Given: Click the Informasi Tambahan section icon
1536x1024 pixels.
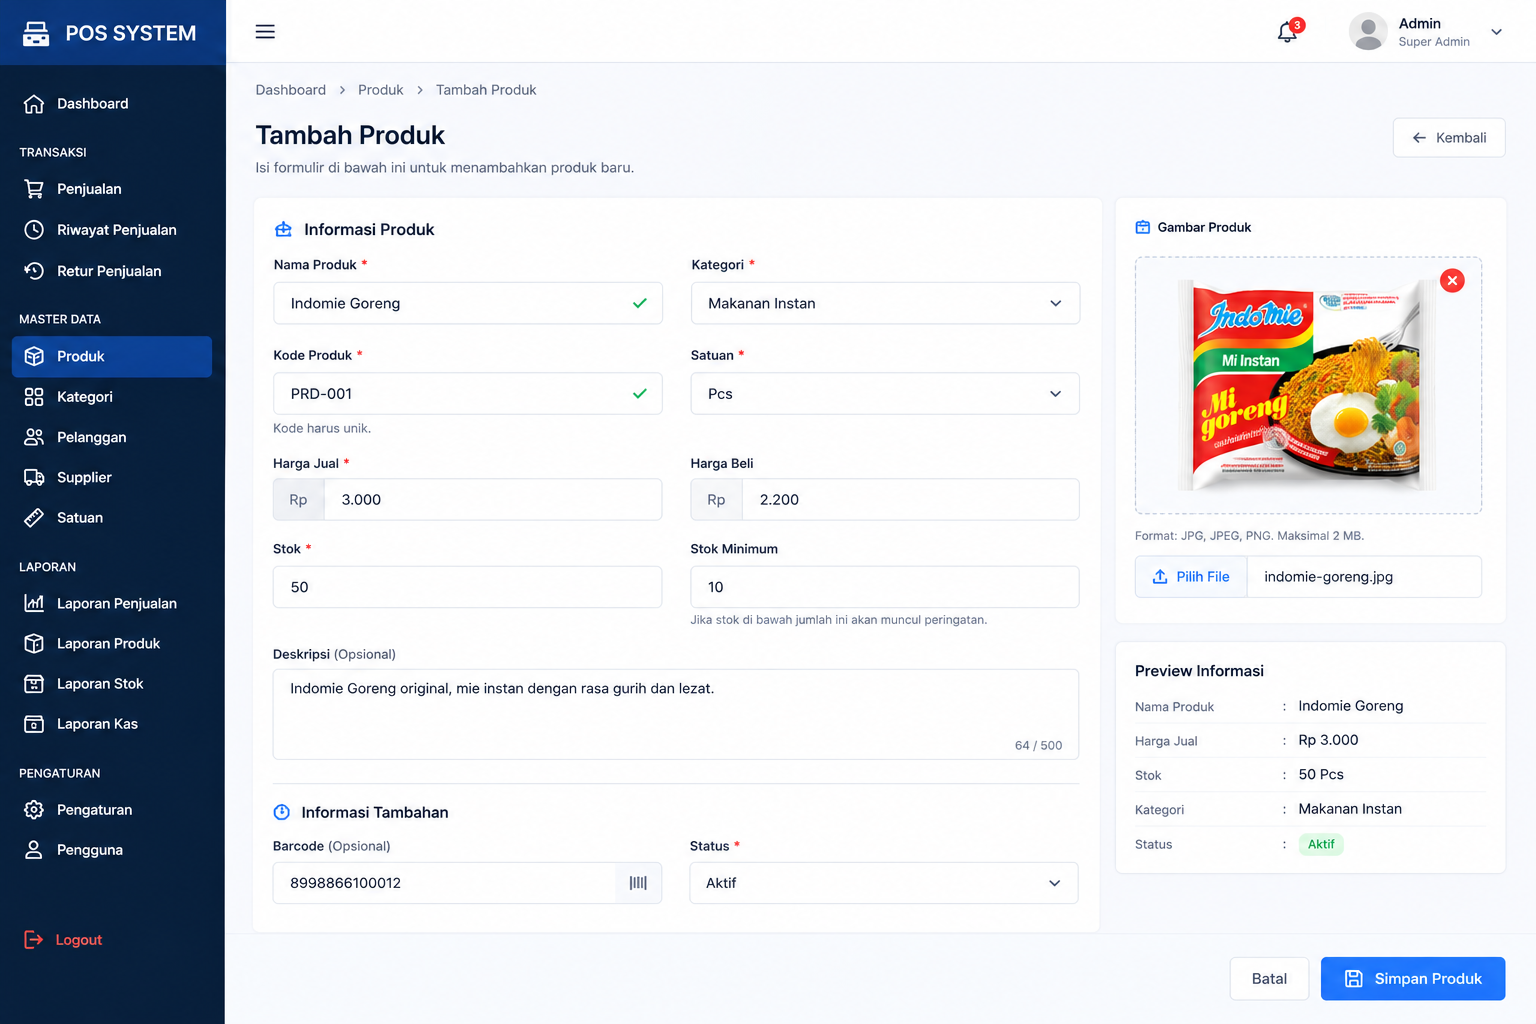Looking at the screenshot, I should (x=282, y=812).
